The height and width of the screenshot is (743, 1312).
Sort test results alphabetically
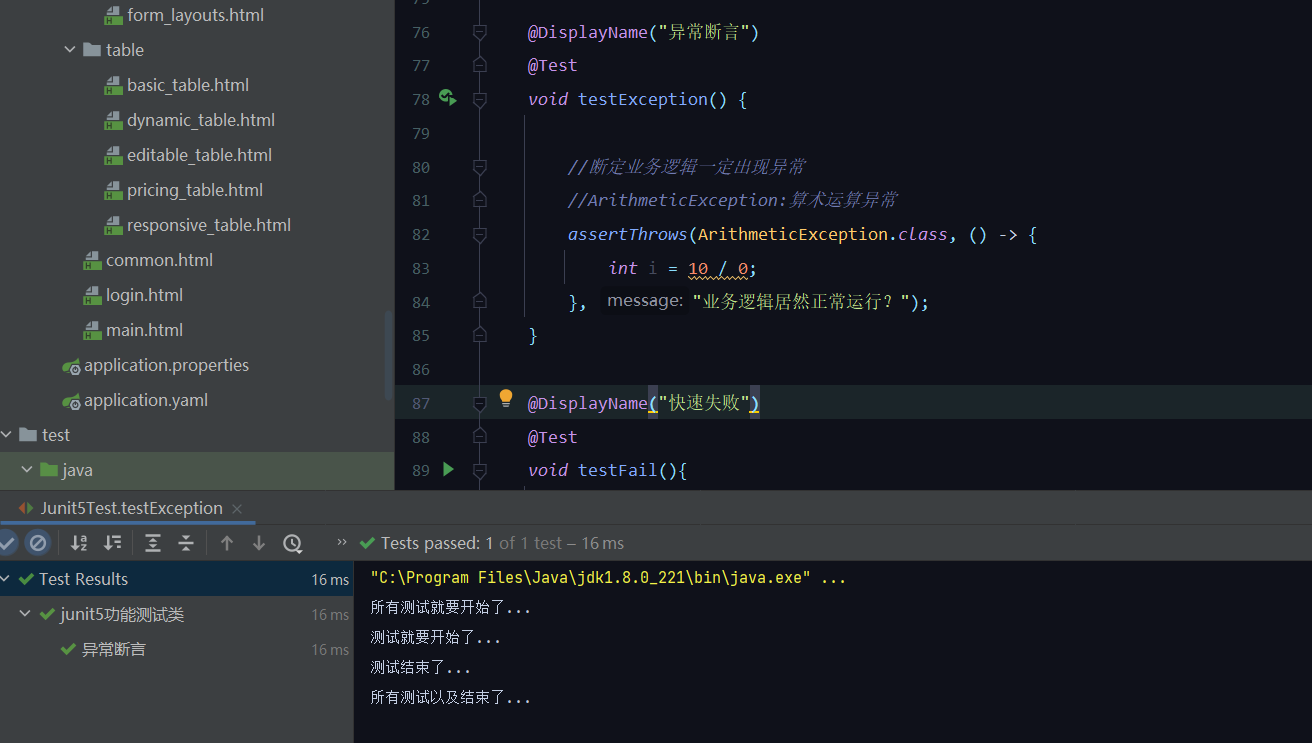pos(79,543)
